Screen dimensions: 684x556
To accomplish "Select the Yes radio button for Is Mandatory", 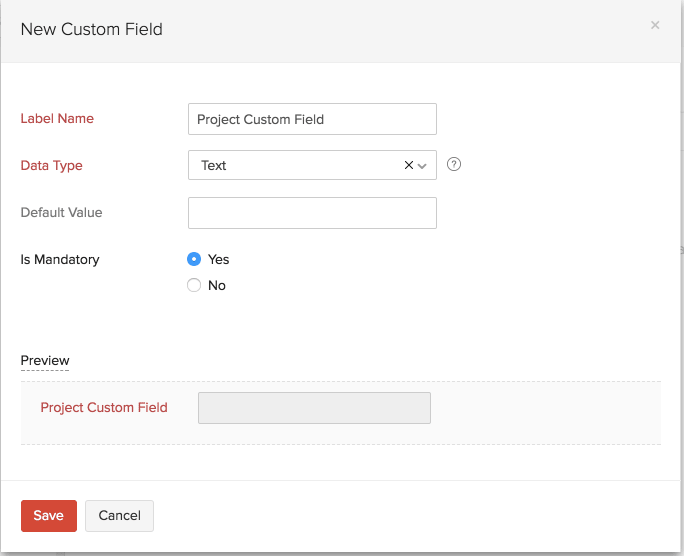I will click(194, 259).
